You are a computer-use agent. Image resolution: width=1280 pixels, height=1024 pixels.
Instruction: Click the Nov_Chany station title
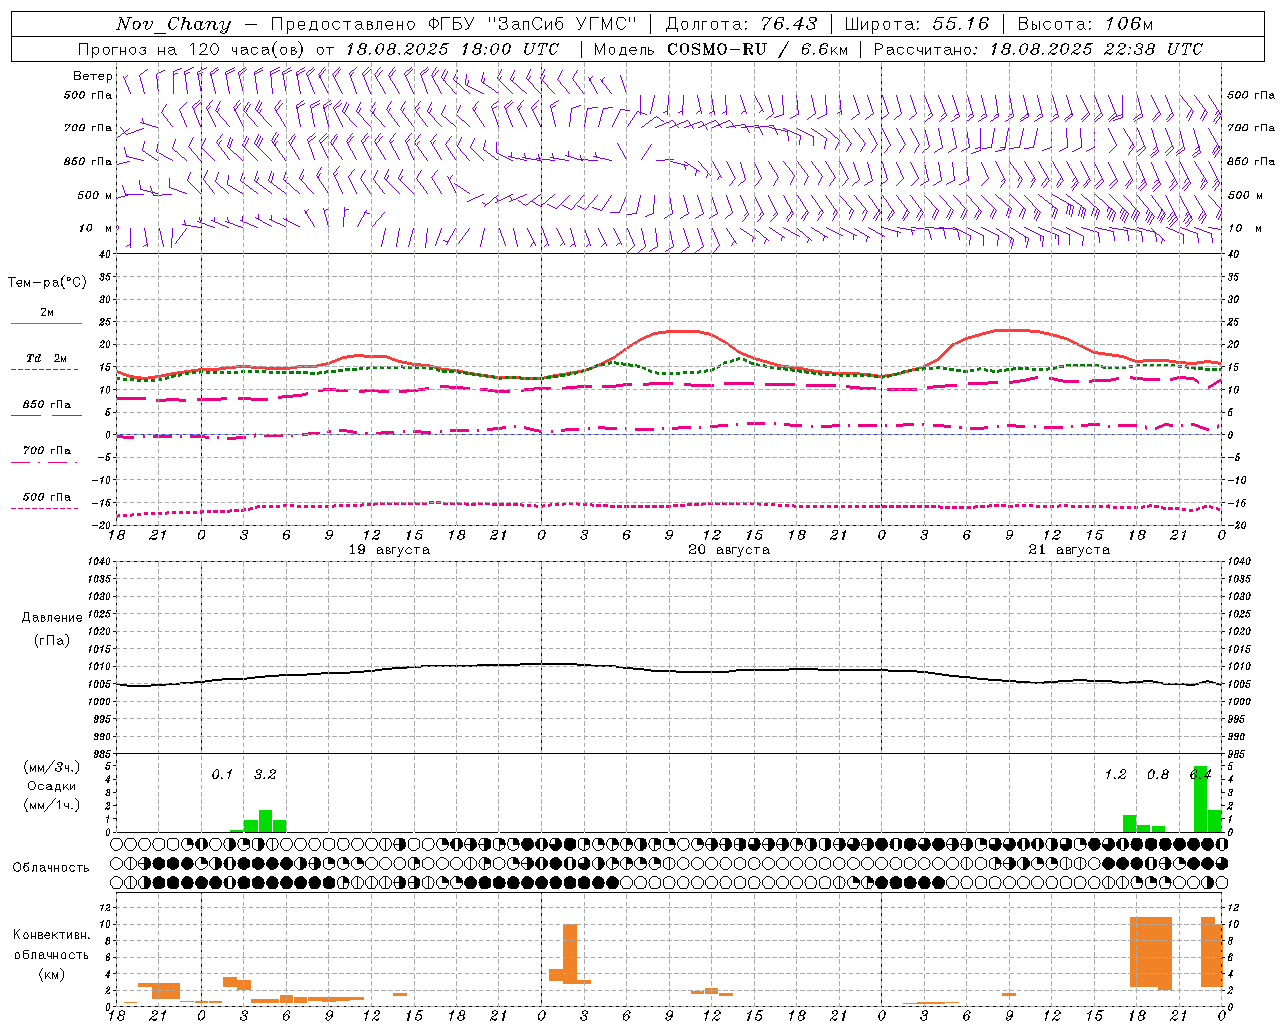tap(173, 24)
